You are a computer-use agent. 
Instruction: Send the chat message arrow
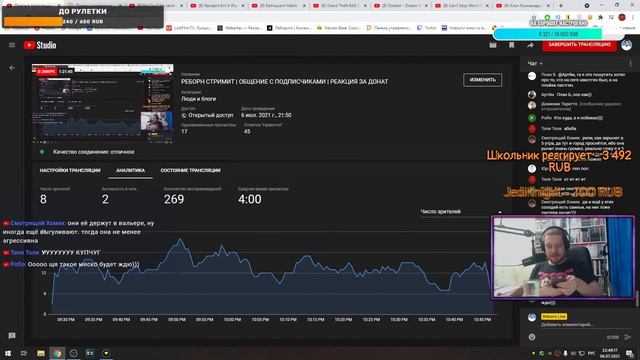(627, 337)
